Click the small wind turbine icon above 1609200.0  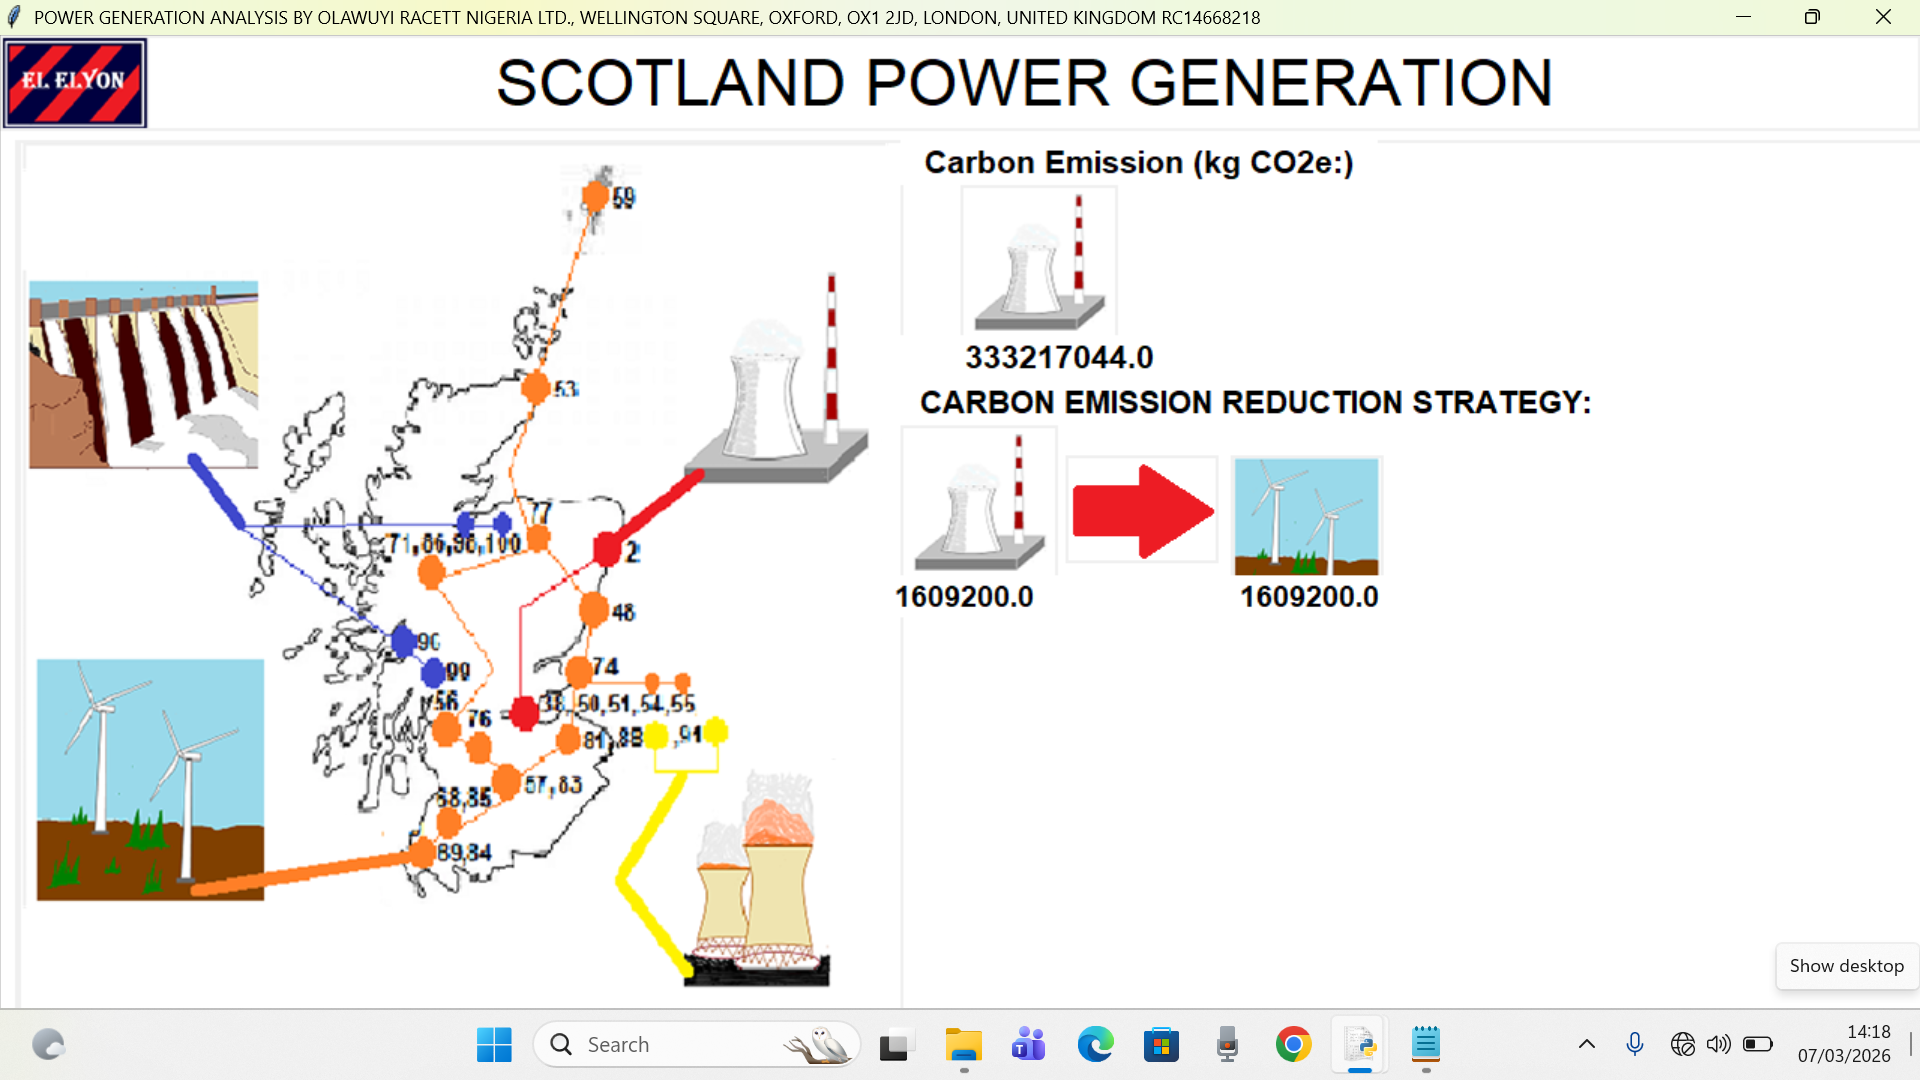1306,516
